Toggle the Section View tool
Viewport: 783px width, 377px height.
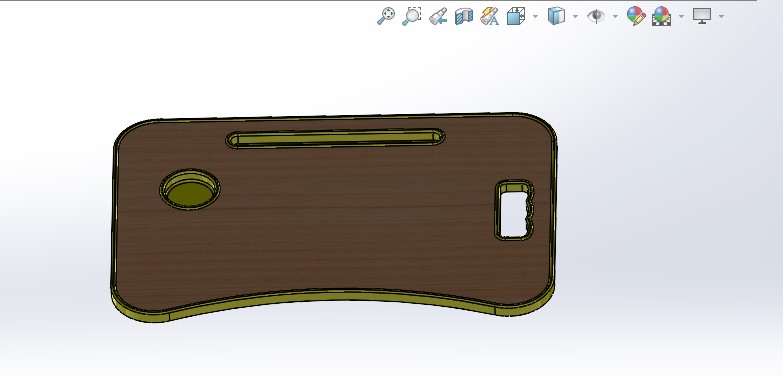click(x=464, y=16)
